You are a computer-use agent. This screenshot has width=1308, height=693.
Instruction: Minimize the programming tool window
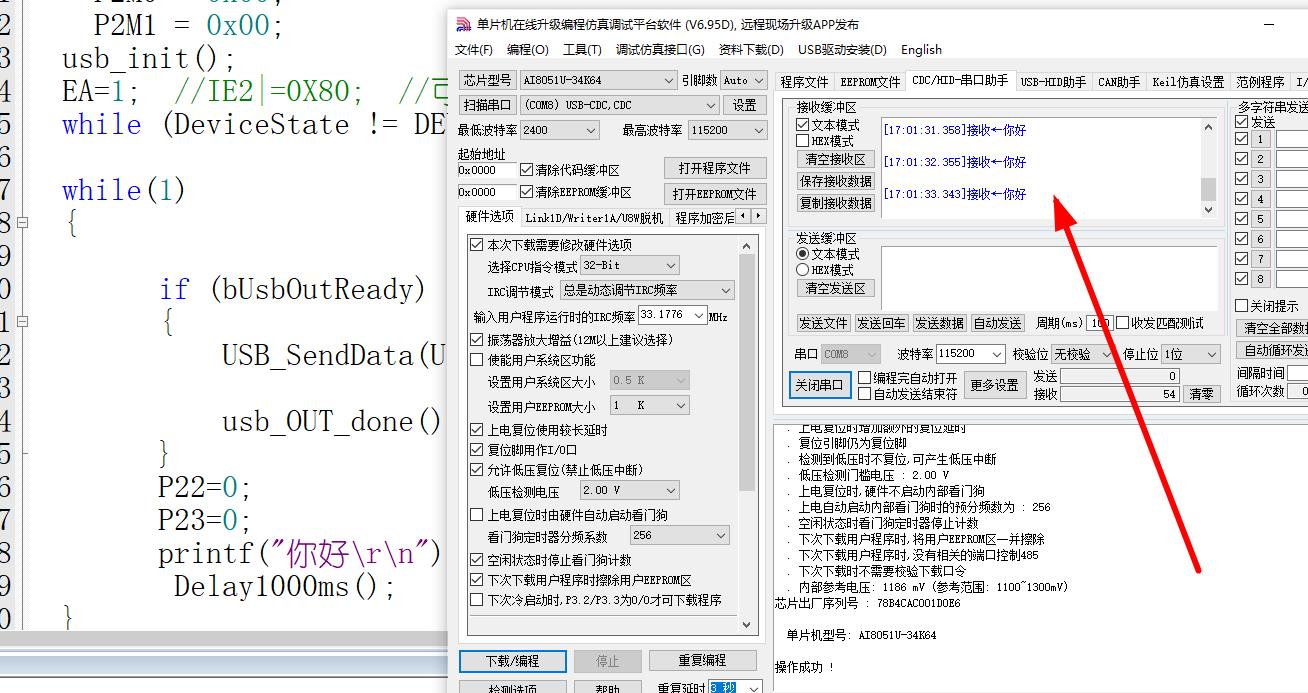(1270, 24)
